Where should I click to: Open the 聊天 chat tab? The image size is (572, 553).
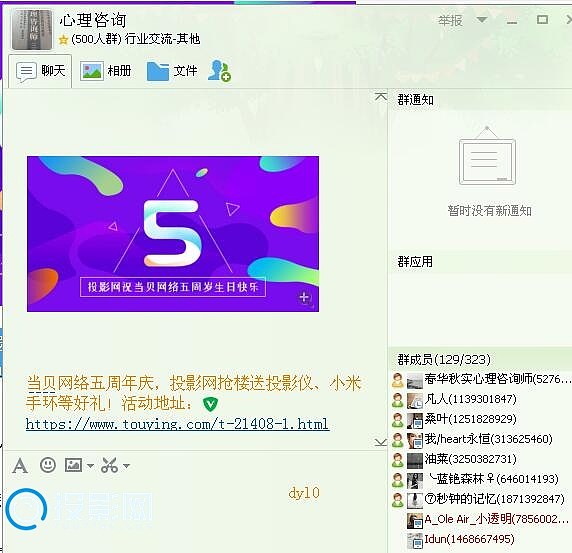40,71
